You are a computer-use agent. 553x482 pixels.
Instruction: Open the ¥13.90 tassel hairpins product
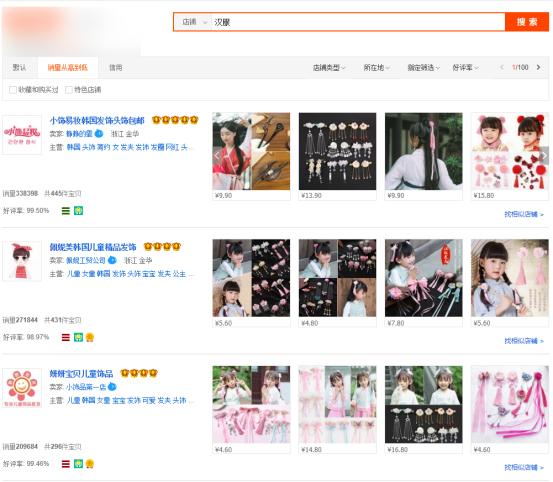click(338, 151)
